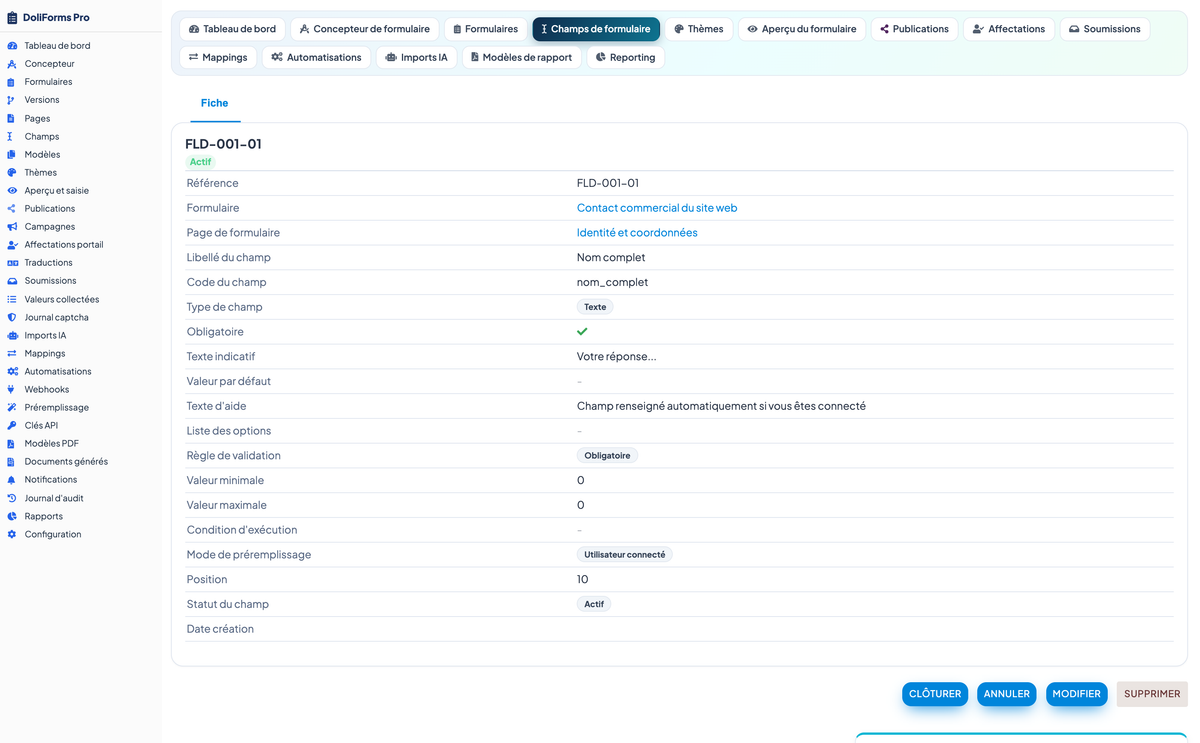The height and width of the screenshot is (743, 1200).
Task: Open Tableau de bord sidebar icon
Action: pos(12,46)
